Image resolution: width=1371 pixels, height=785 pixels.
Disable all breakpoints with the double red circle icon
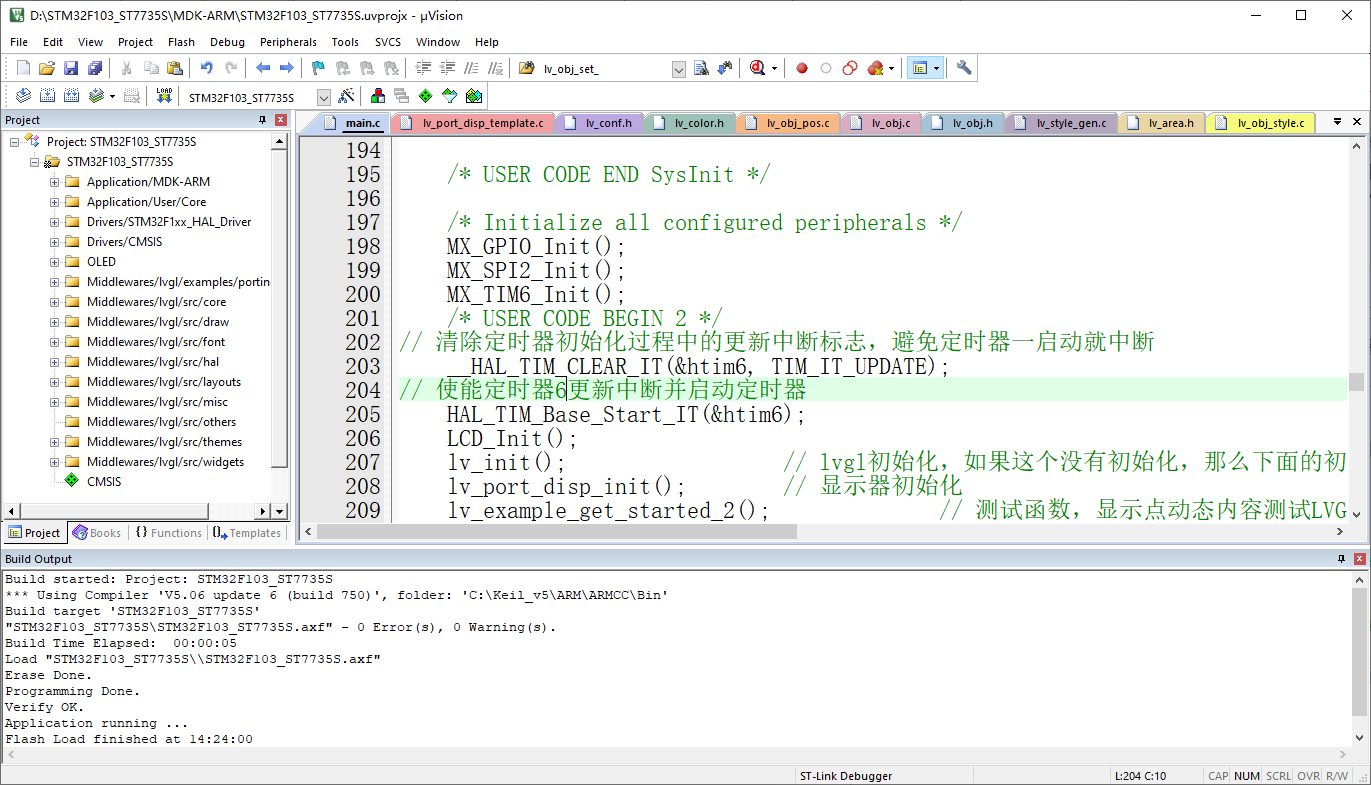coord(849,68)
